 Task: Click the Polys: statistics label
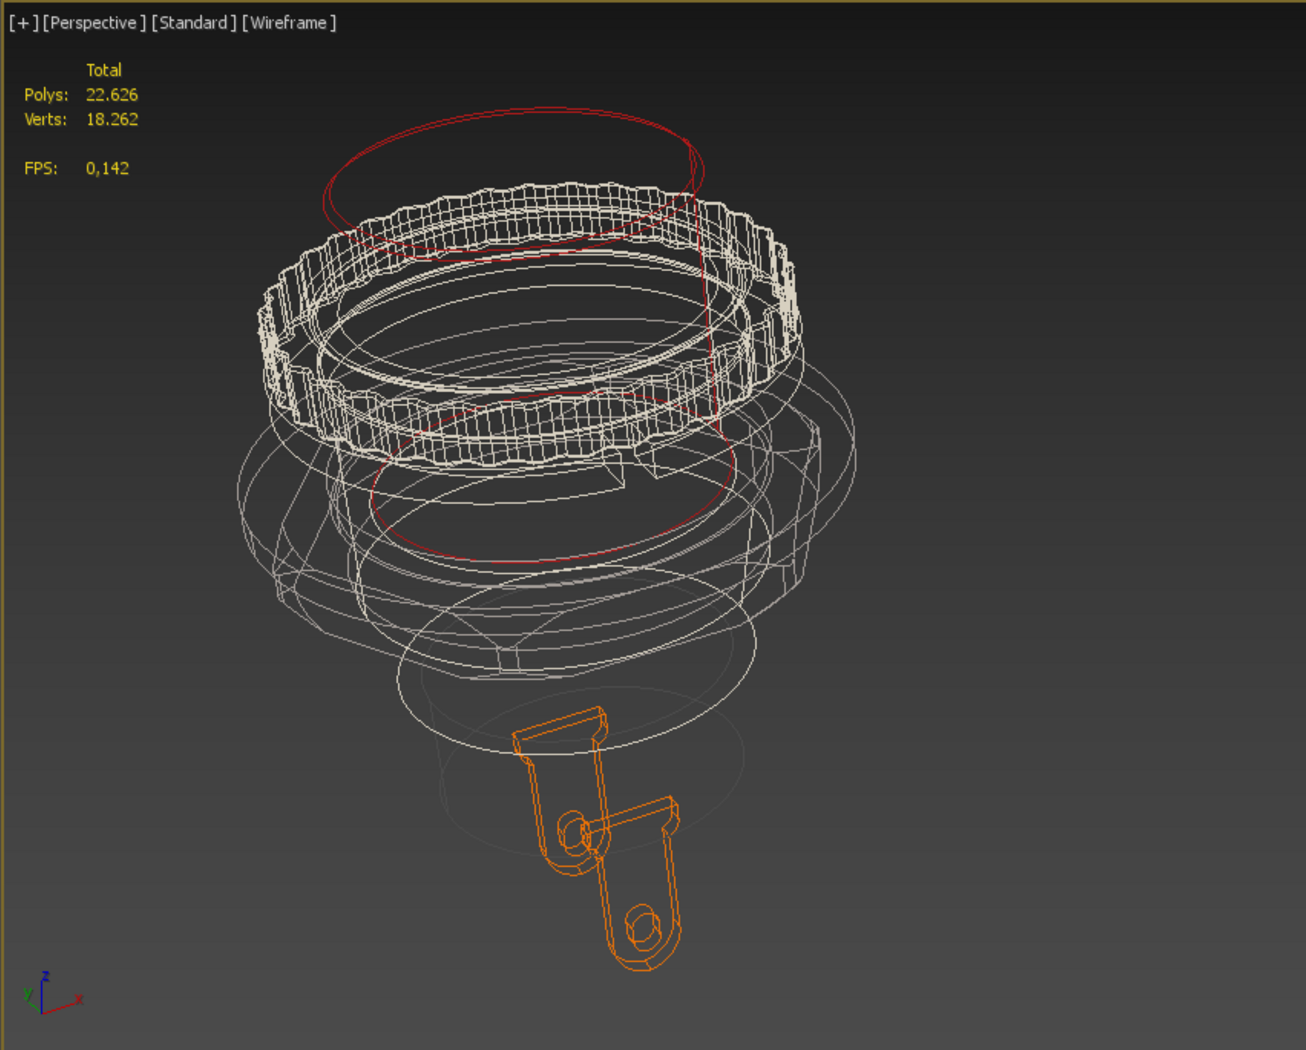pos(46,95)
